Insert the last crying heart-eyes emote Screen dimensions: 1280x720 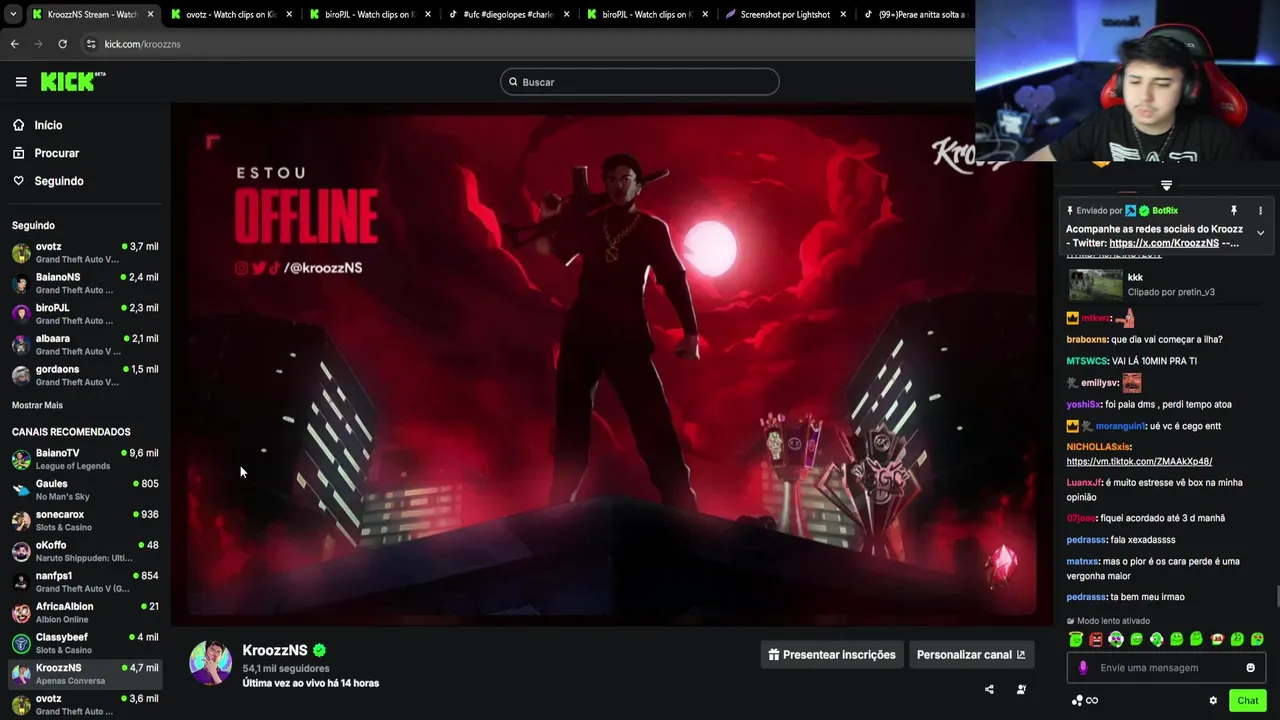click(x=1257, y=639)
